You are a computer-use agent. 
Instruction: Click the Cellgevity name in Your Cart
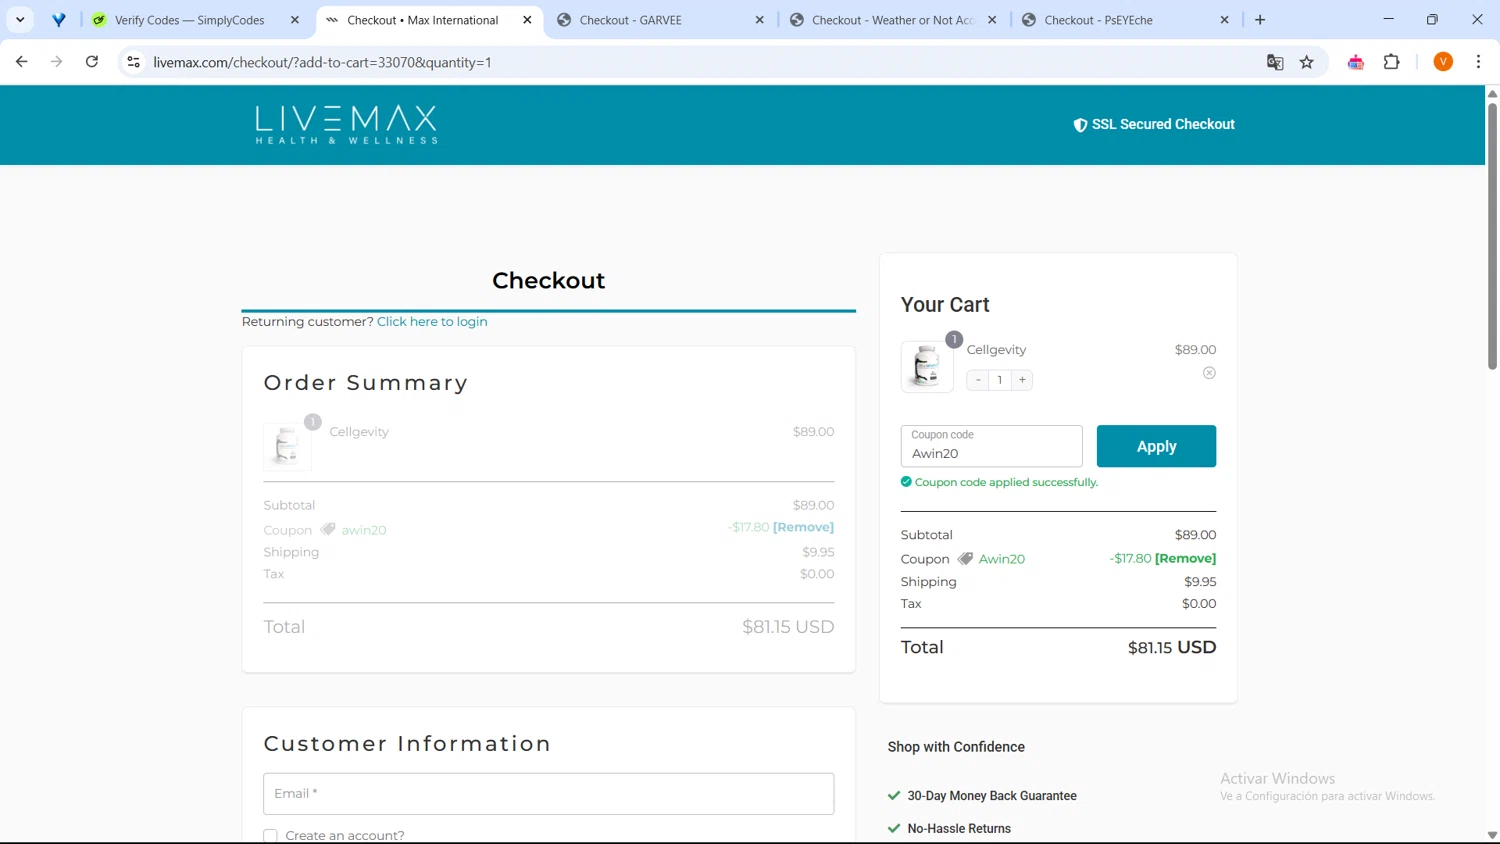[996, 350]
